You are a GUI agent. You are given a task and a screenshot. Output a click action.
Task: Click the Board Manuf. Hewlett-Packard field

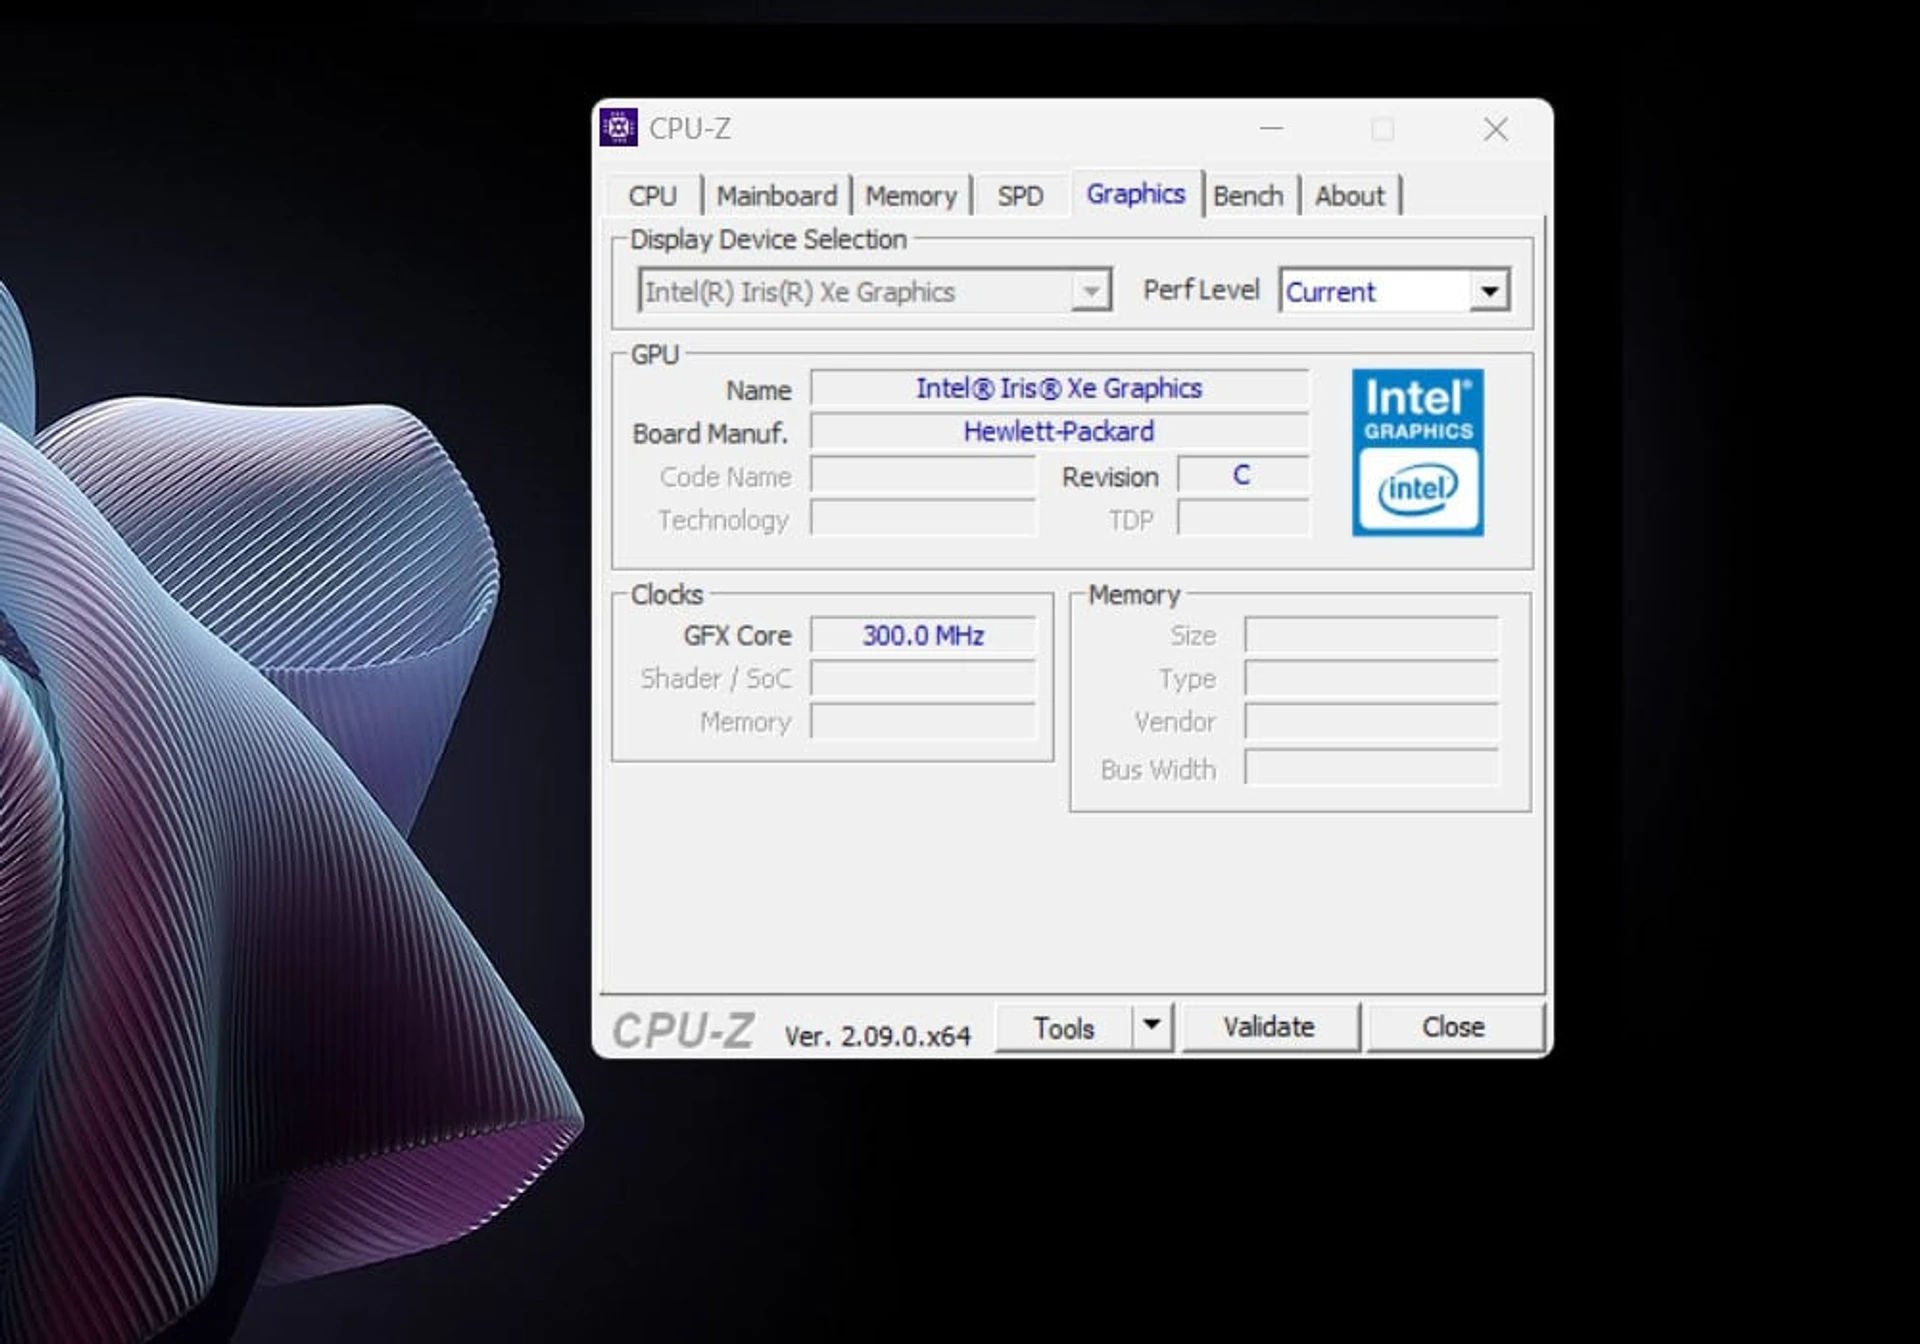[x=1059, y=431]
